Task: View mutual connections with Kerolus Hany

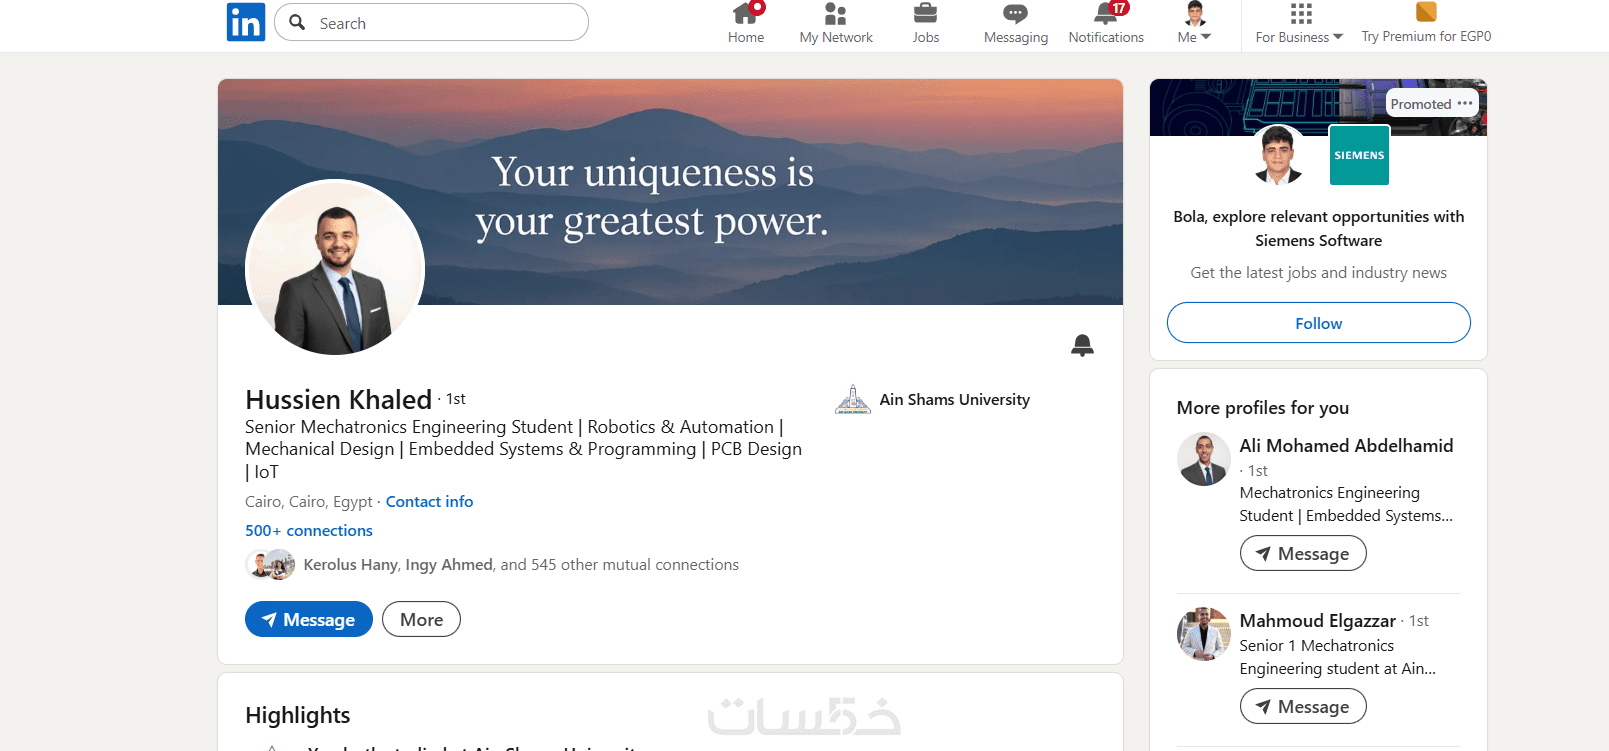Action: click(521, 565)
